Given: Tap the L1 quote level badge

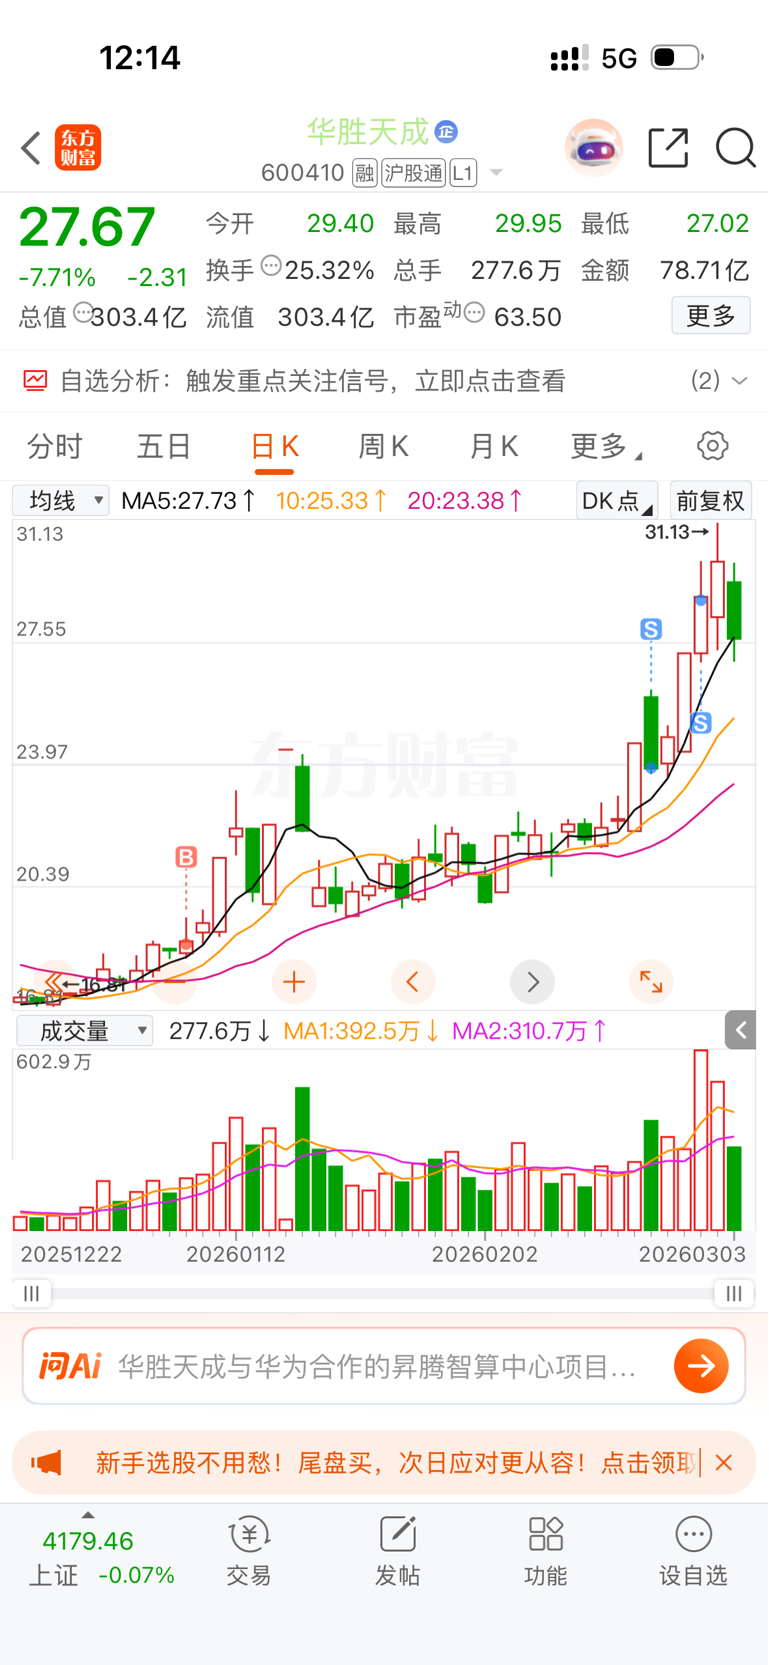Looking at the screenshot, I should pyautogui.click(x=463, y=173).
